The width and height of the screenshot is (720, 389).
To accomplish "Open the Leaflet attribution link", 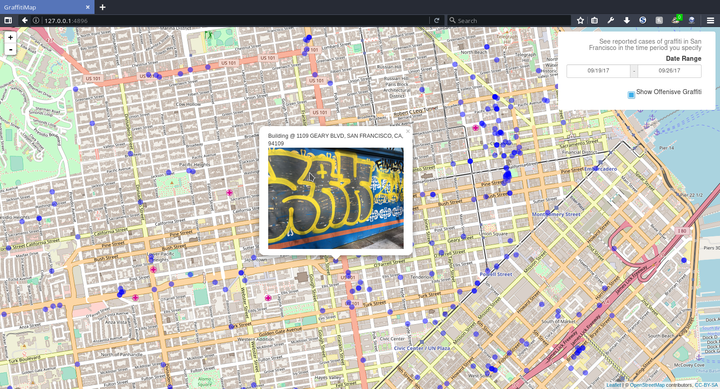I will (613, 385).
